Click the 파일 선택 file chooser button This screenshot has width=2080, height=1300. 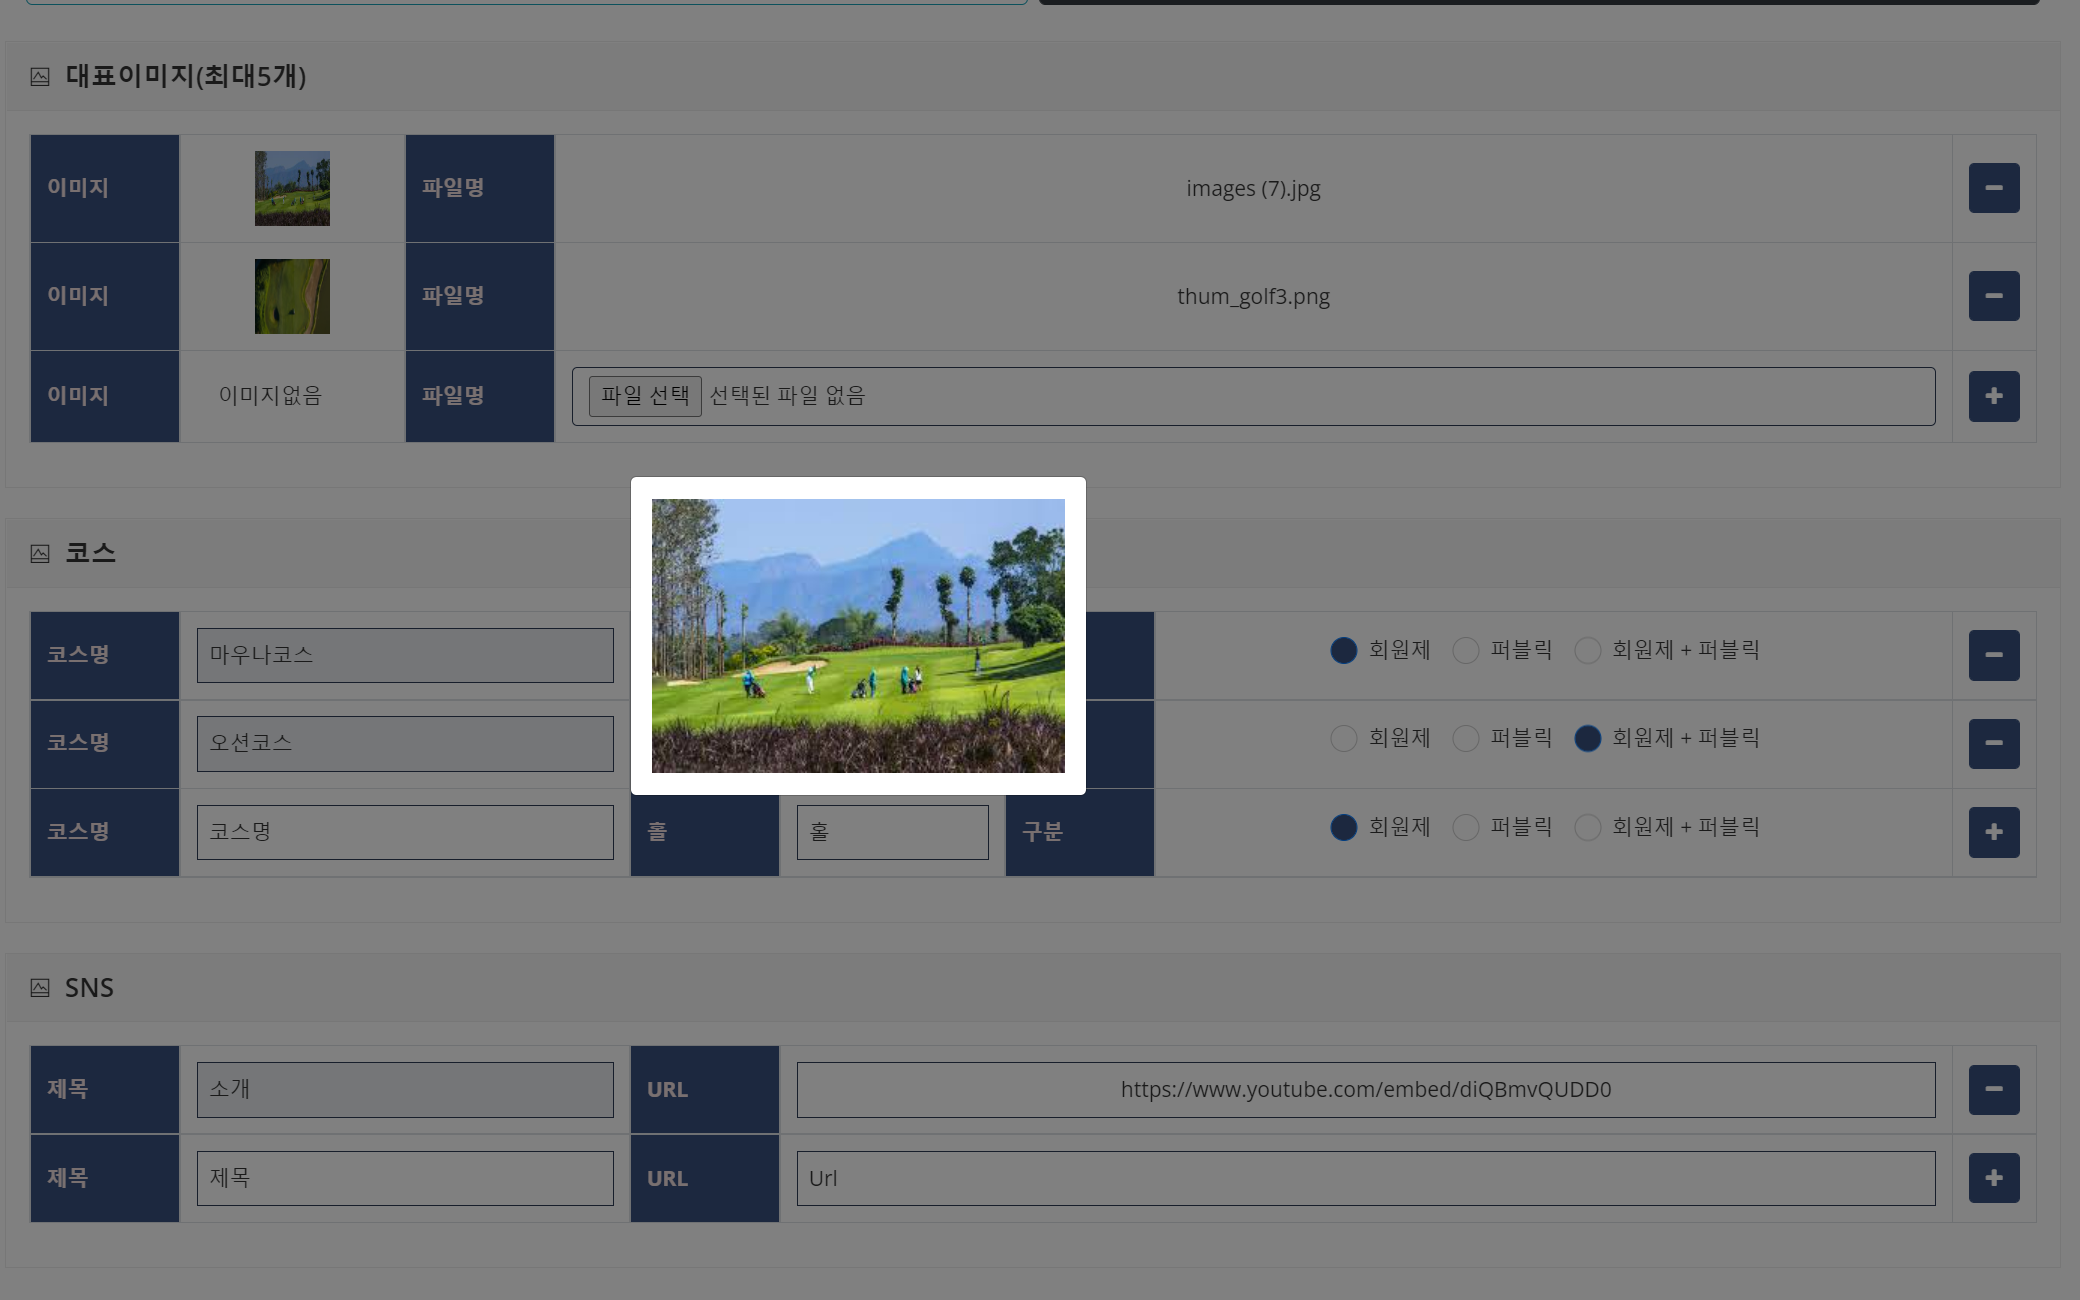[645, 396]
